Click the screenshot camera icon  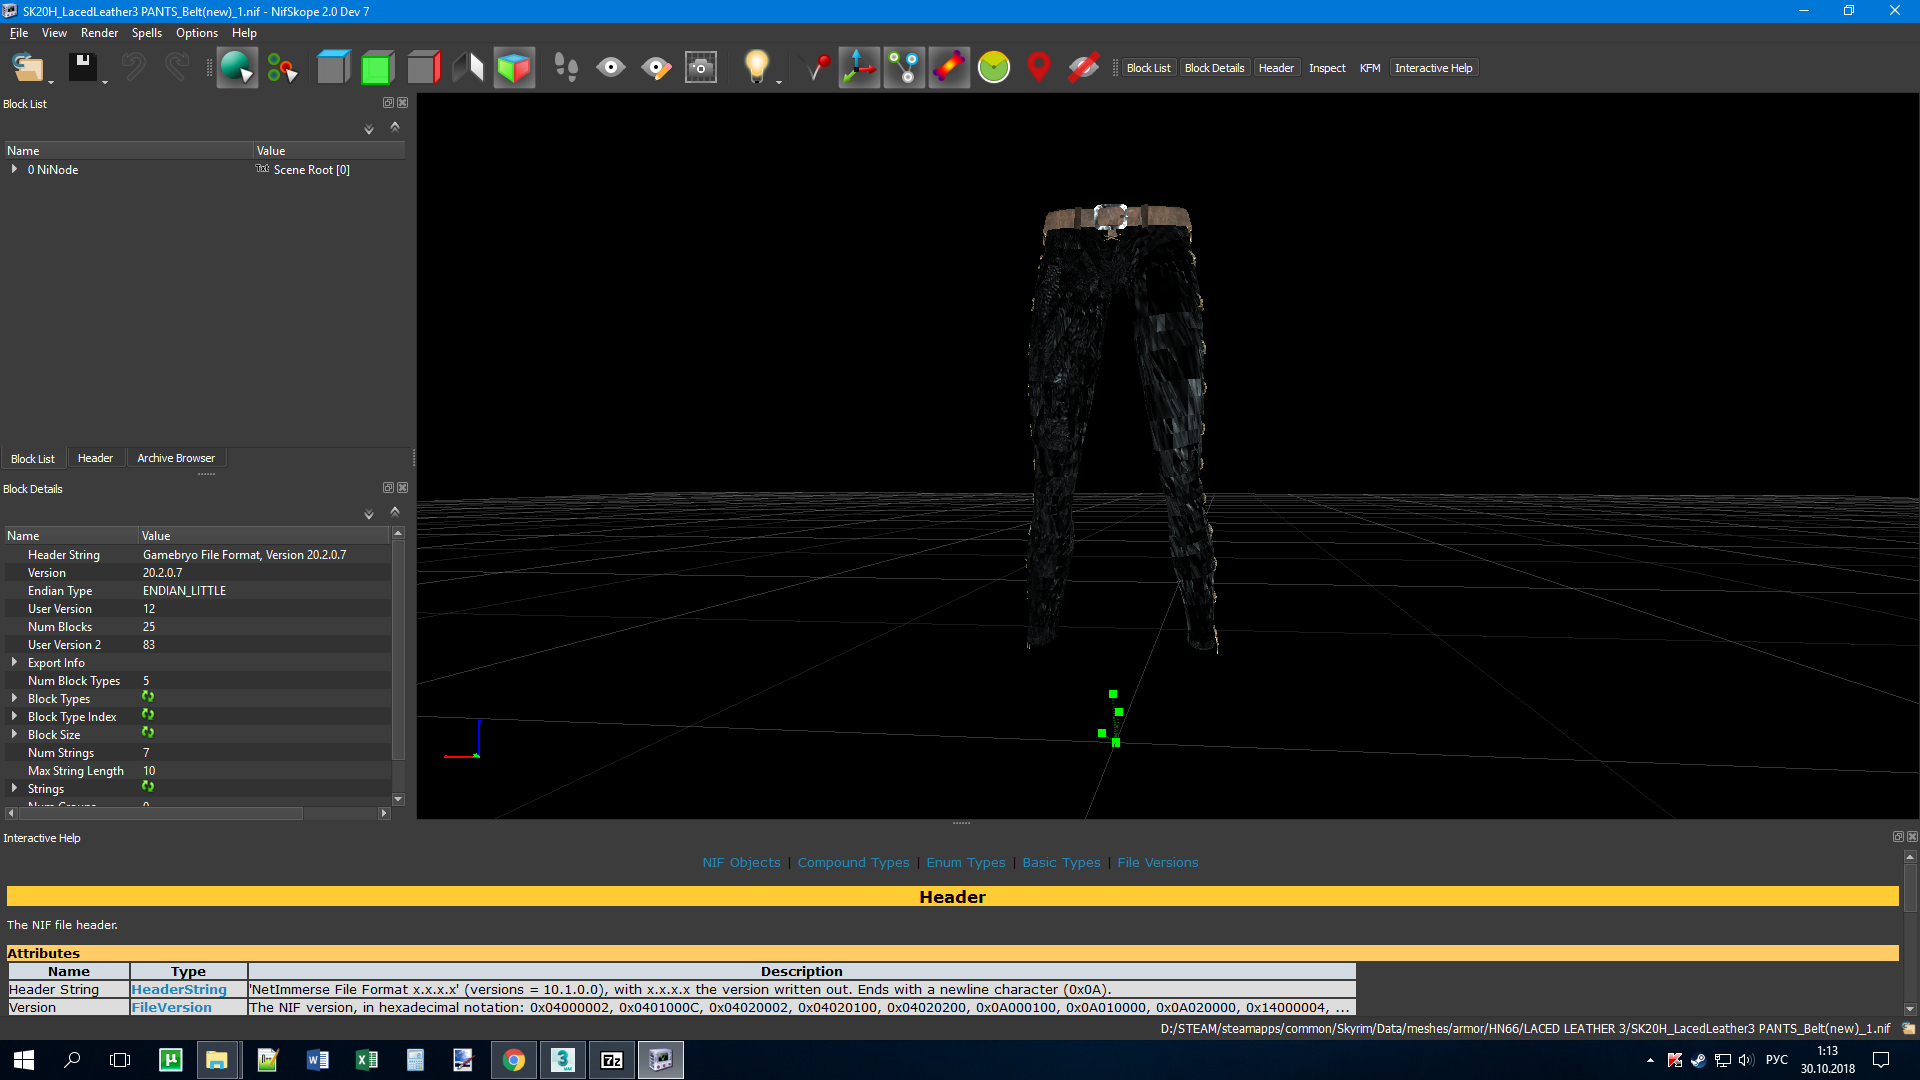tap(700, 67)
